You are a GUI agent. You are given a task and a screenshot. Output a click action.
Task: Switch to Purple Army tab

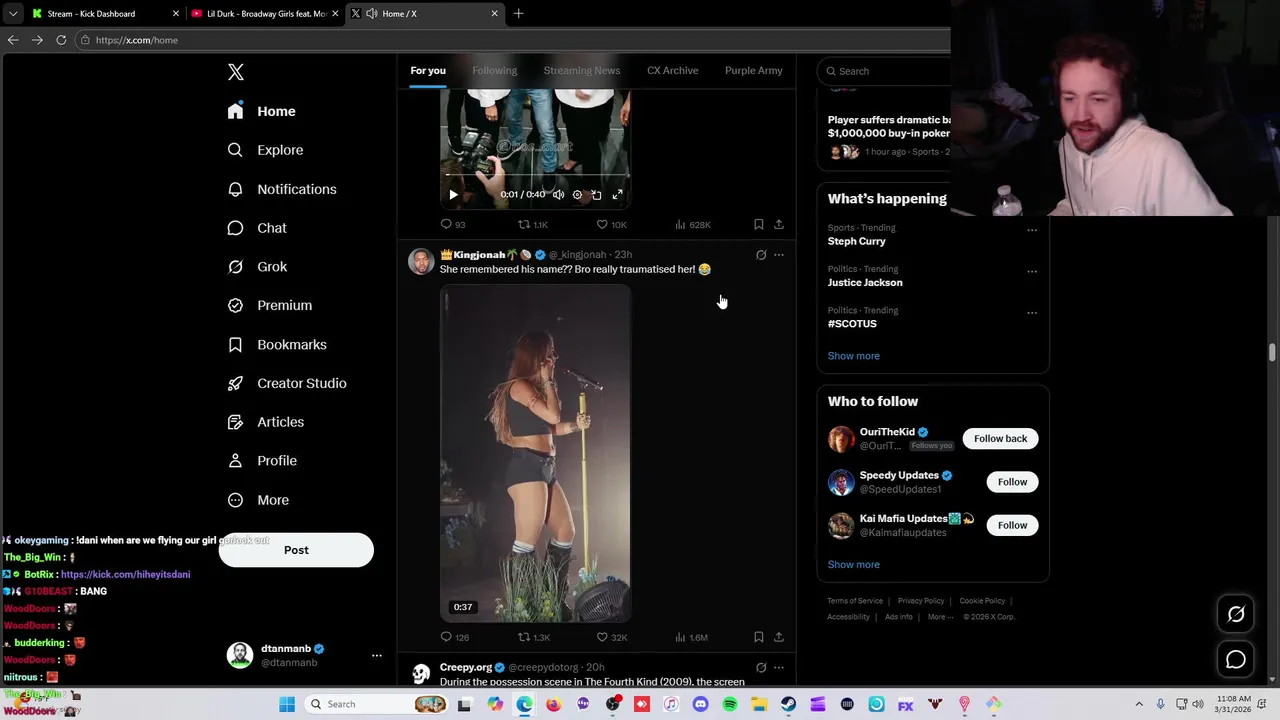(754, 70)
